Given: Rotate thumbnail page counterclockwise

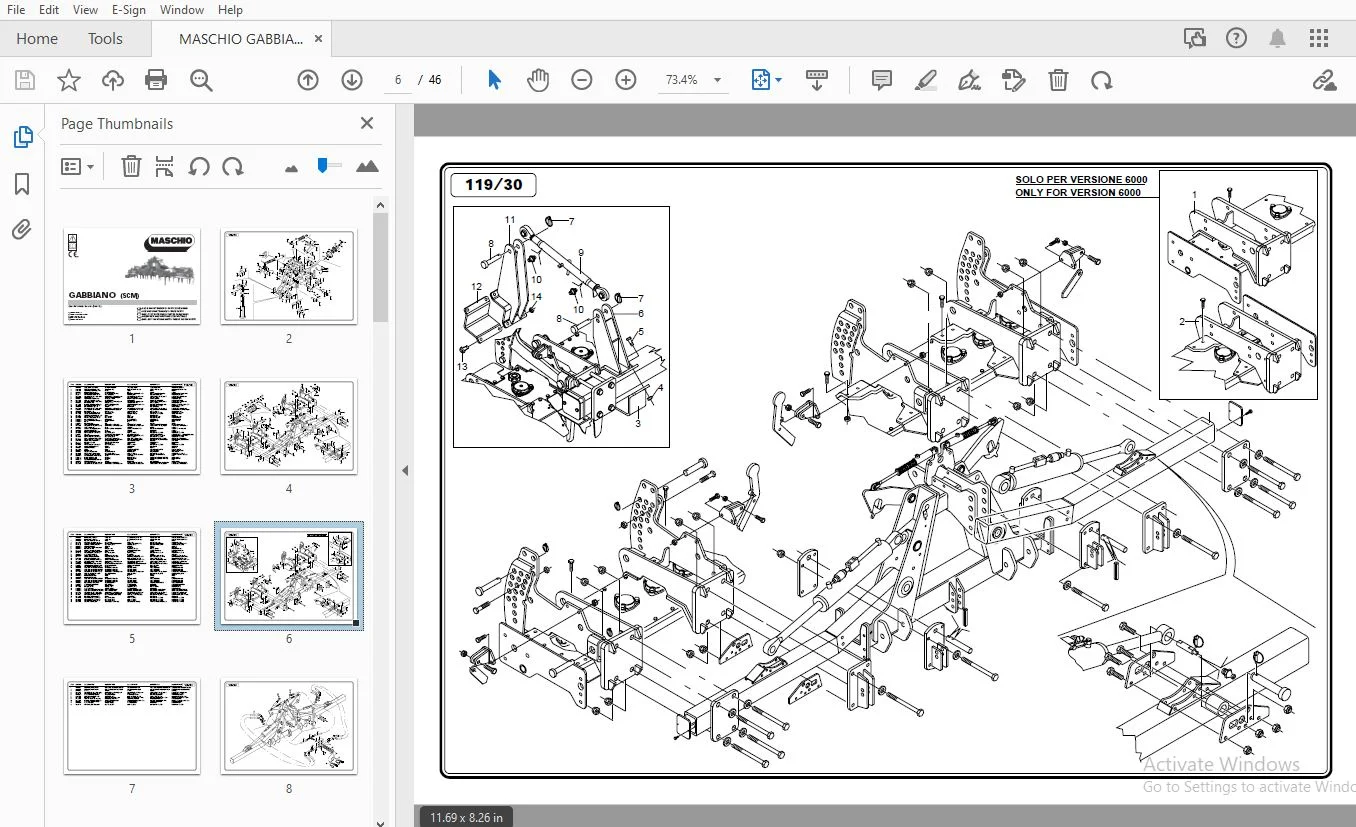Looking at the screenshot, I should click(199, 166).
